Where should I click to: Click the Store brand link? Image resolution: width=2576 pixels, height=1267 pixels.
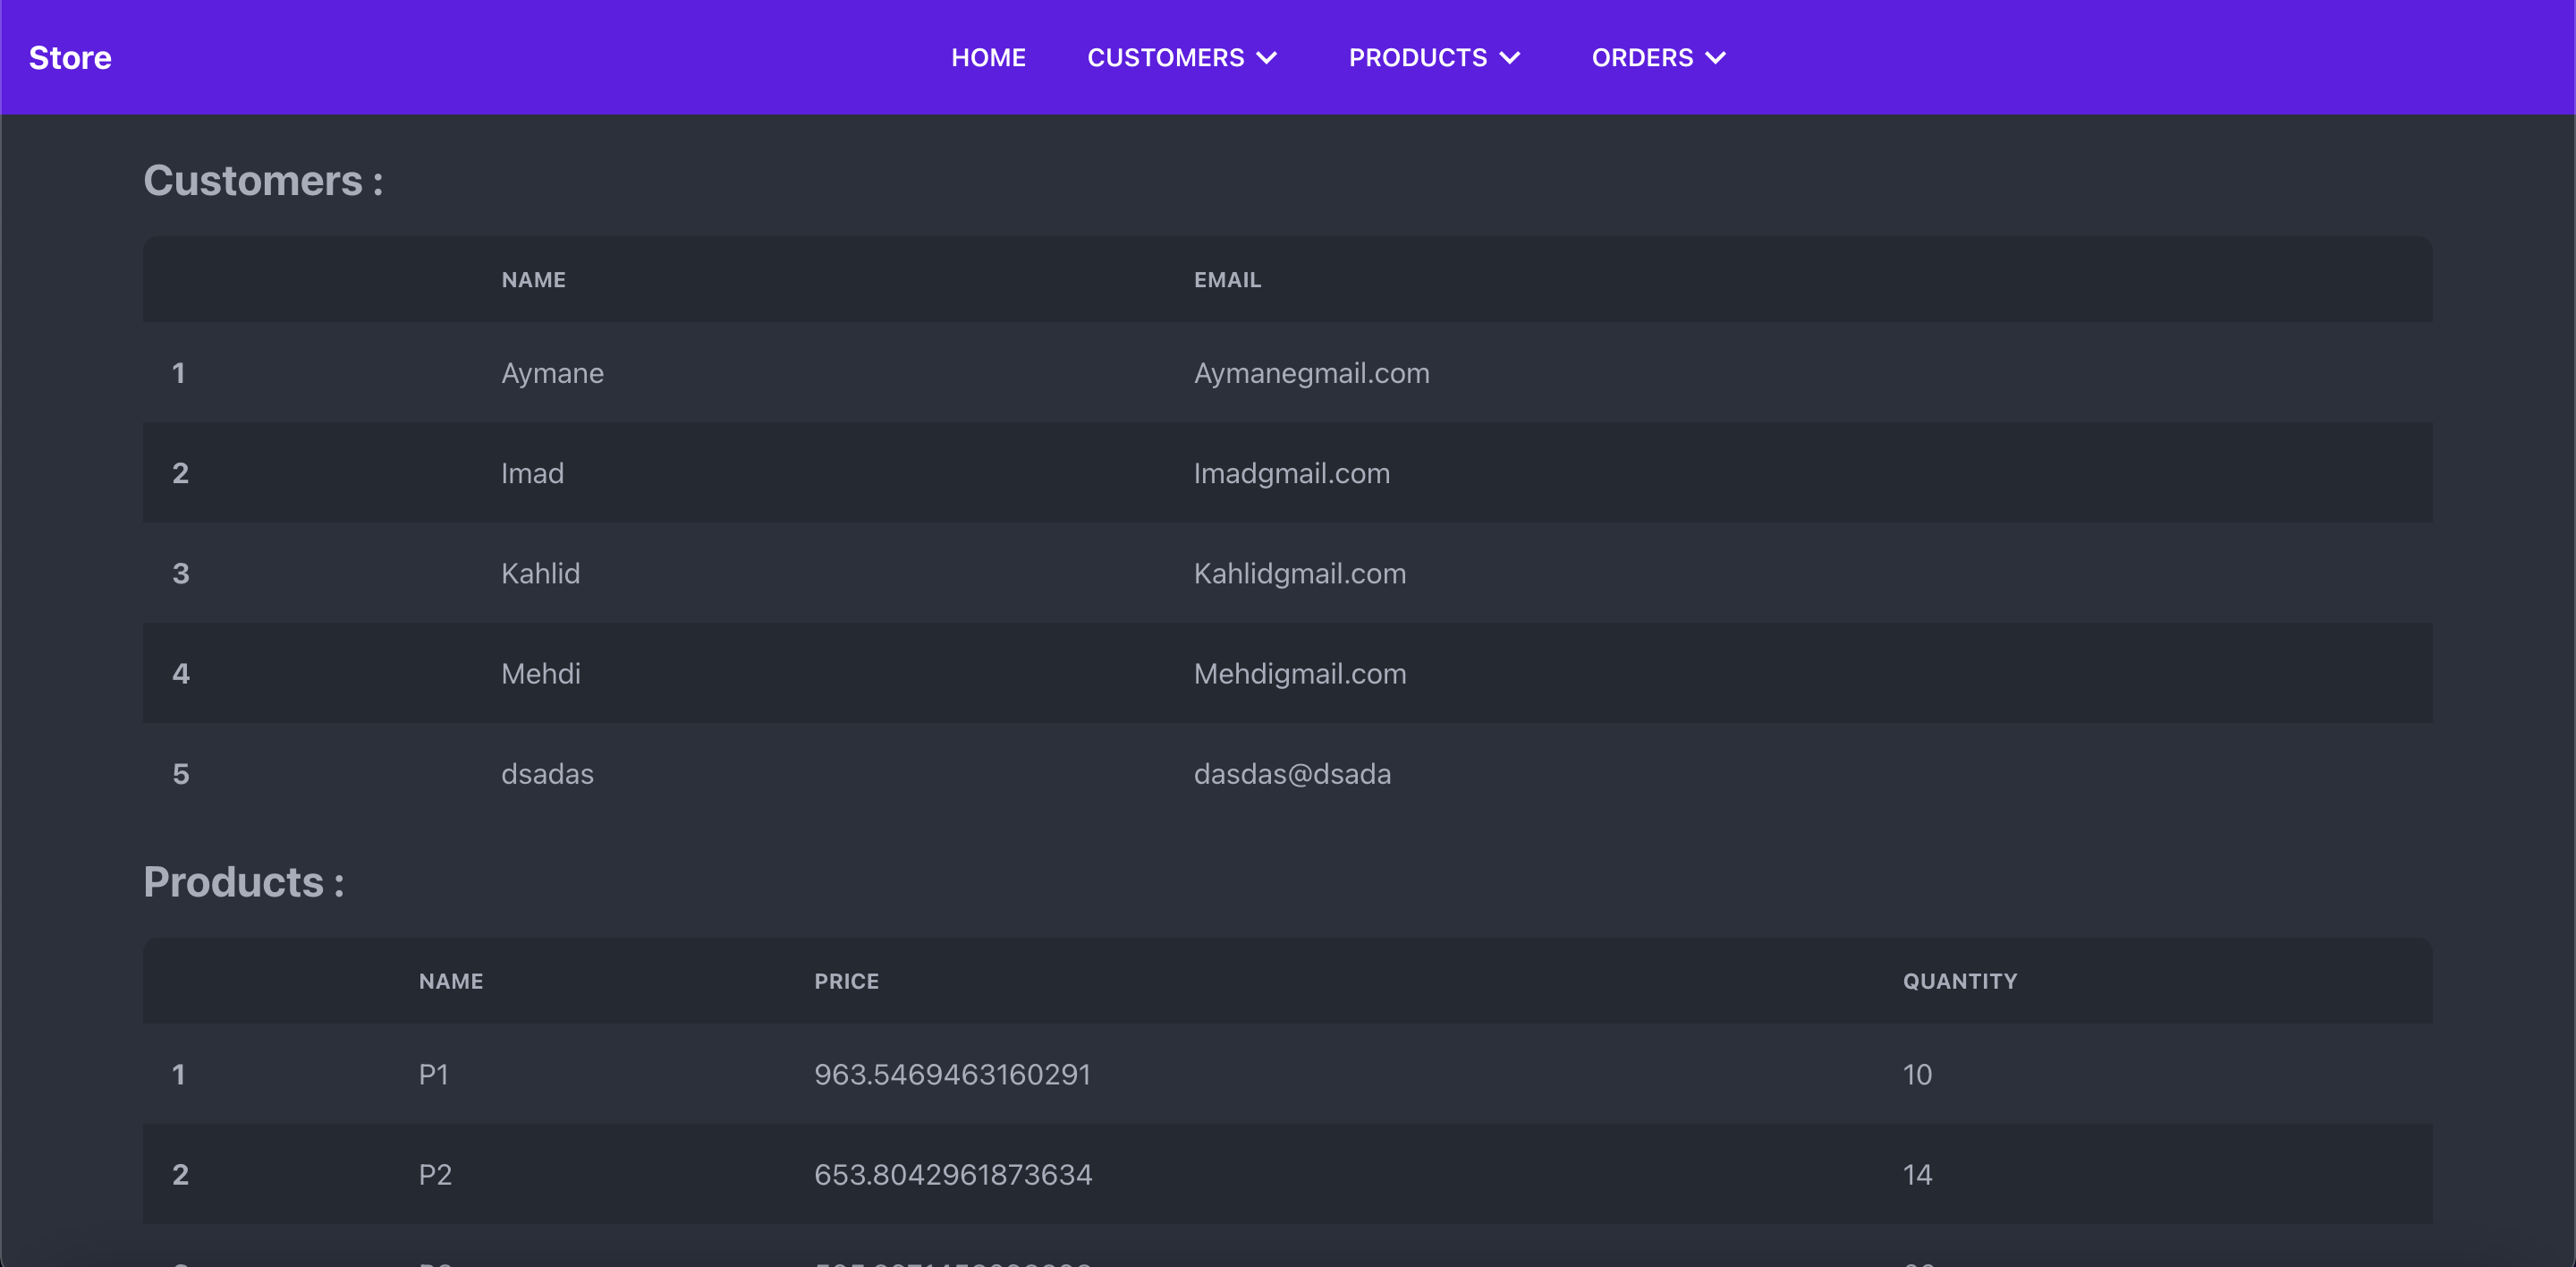(69, 57)
